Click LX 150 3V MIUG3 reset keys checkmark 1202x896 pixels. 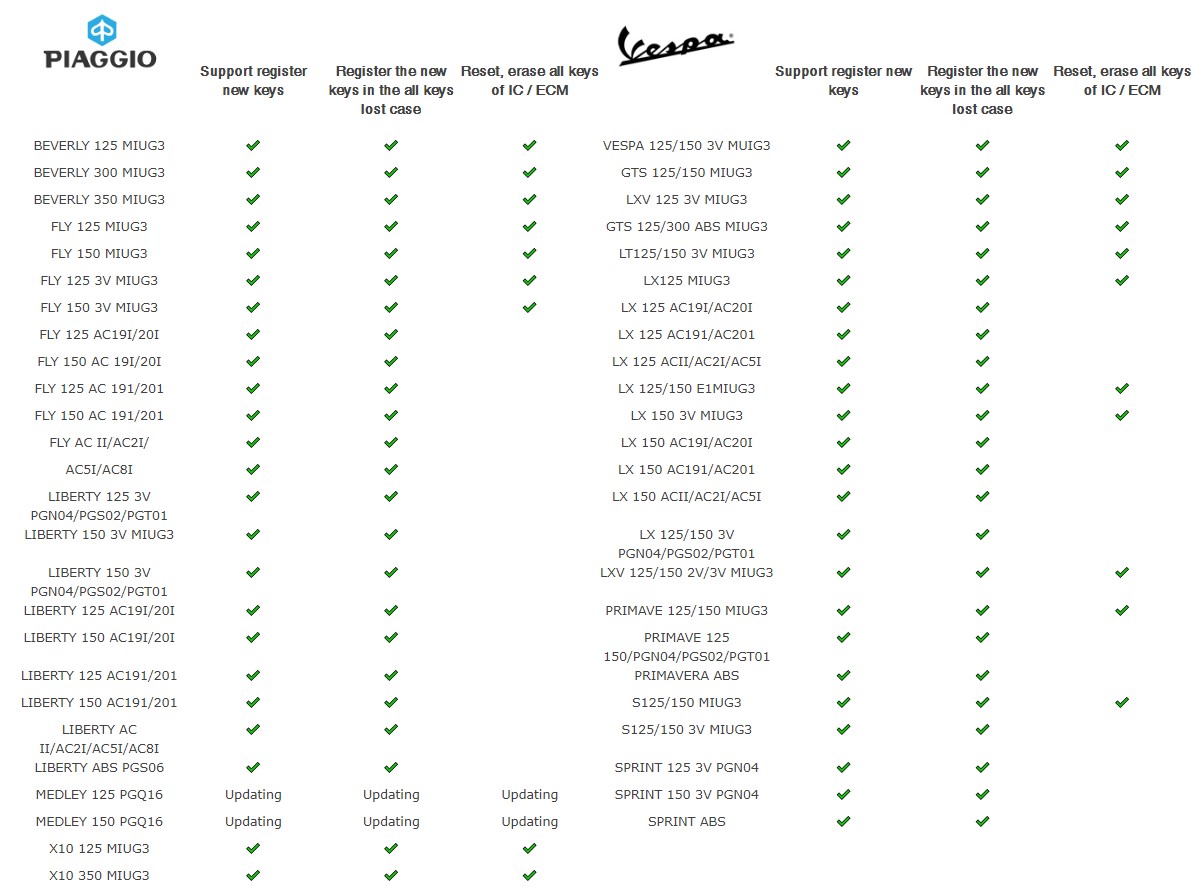tap(1122, 416)
